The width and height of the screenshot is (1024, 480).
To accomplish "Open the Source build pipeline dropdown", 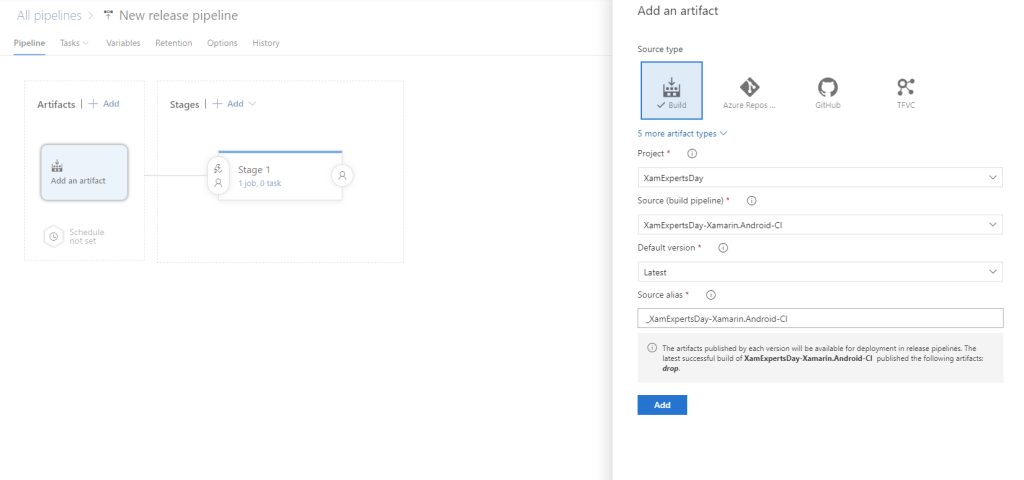I will pyautogui.click(x=819, y=225).
